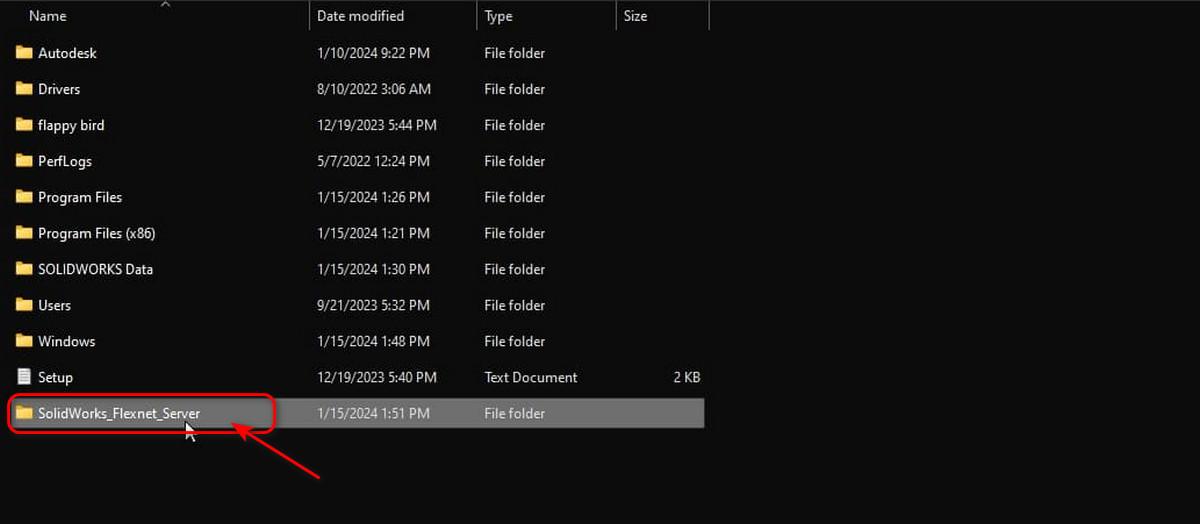
Task: Select the PerfLogs folder icon
Action: 25,161
